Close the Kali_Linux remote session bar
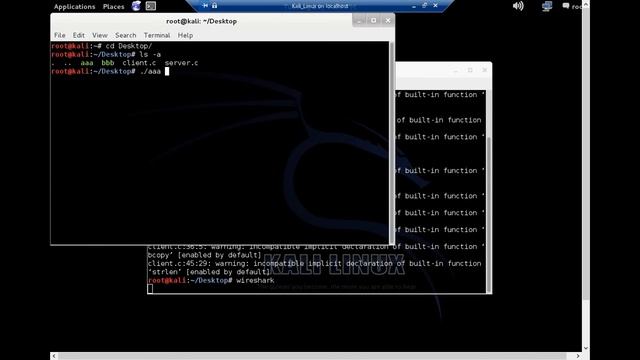 point(436,6)
